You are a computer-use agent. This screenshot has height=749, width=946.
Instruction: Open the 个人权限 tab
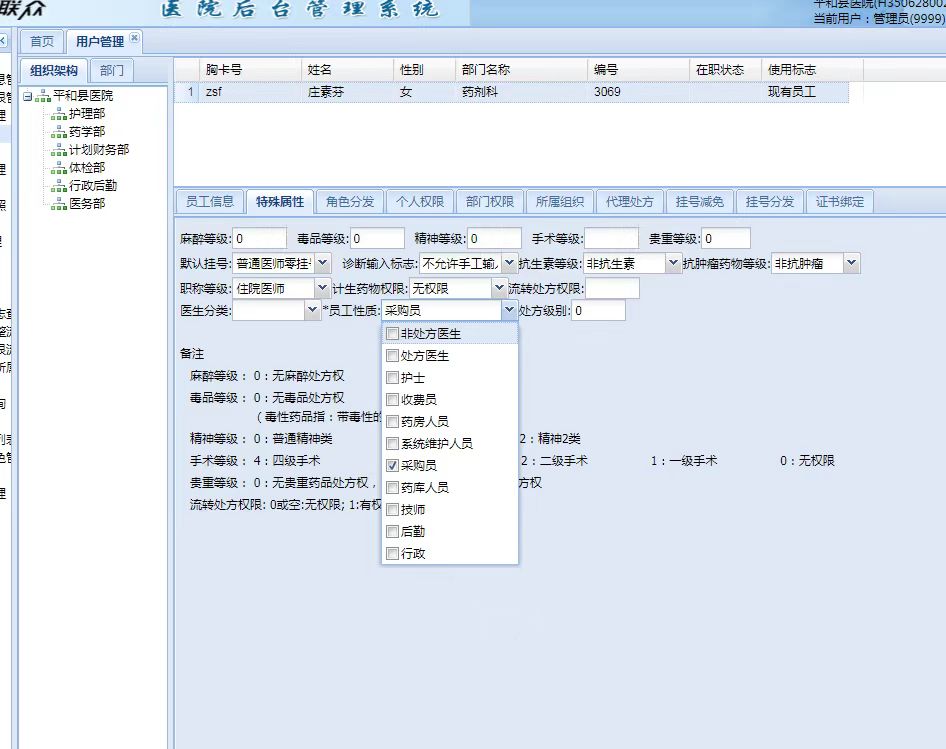[x=420, y=202]
